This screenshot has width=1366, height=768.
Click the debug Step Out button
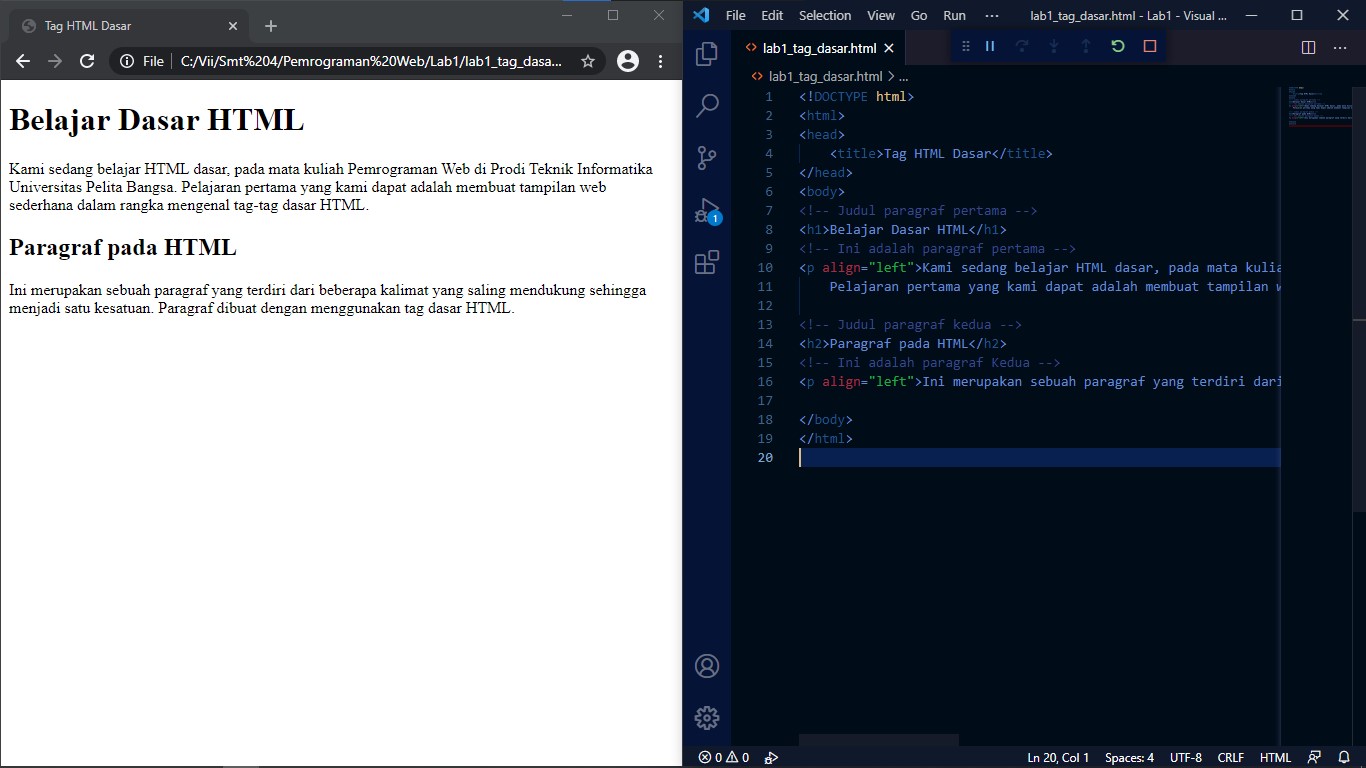pos(1086,46)
